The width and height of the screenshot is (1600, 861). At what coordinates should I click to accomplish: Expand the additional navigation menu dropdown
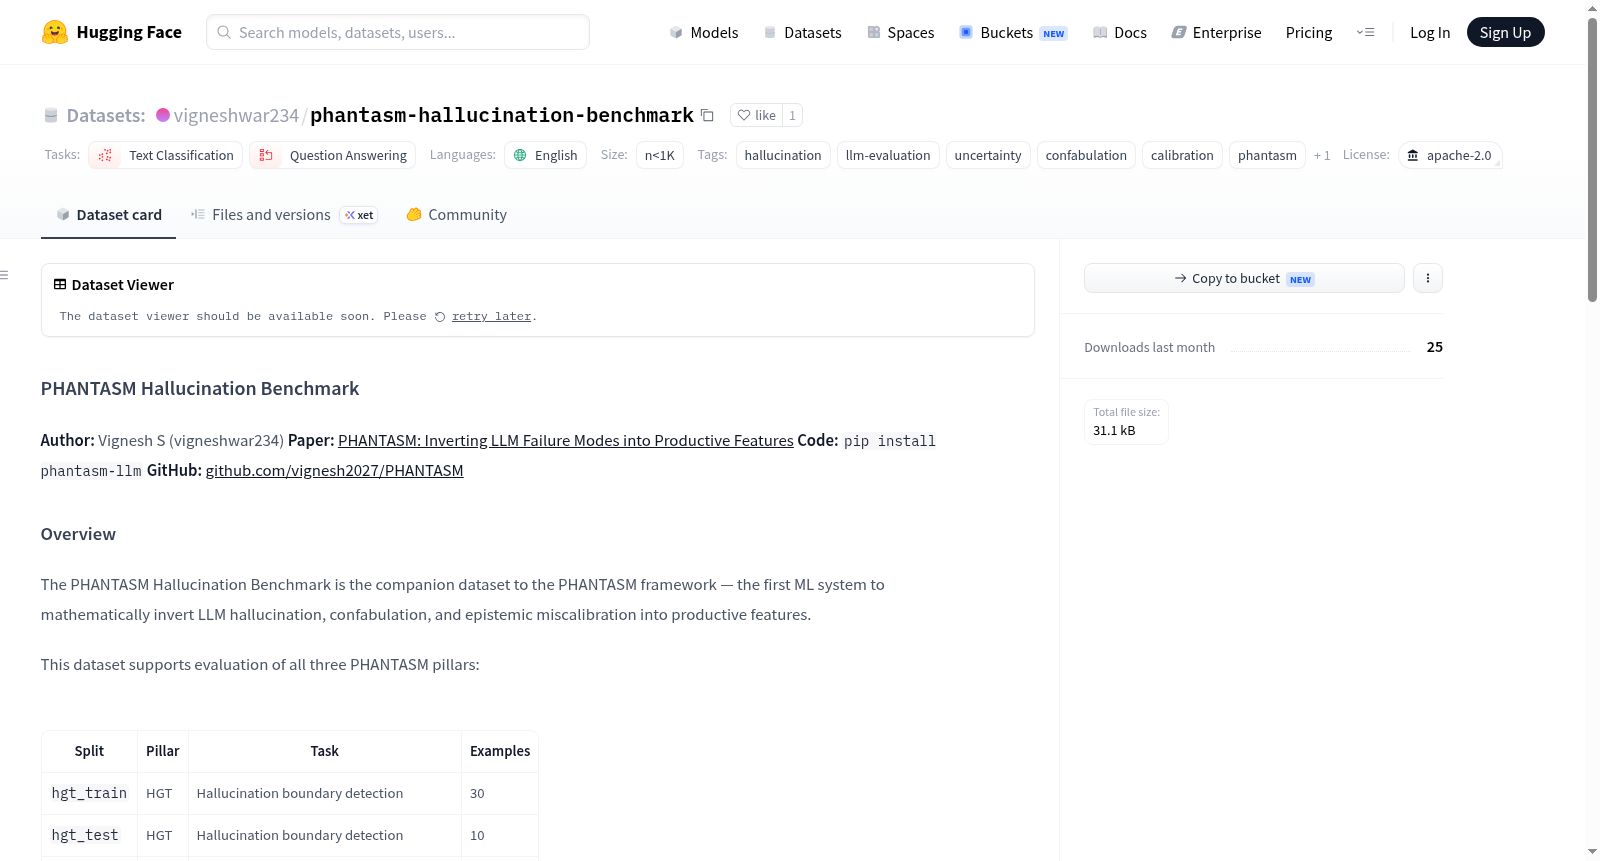click(1365, 32)
